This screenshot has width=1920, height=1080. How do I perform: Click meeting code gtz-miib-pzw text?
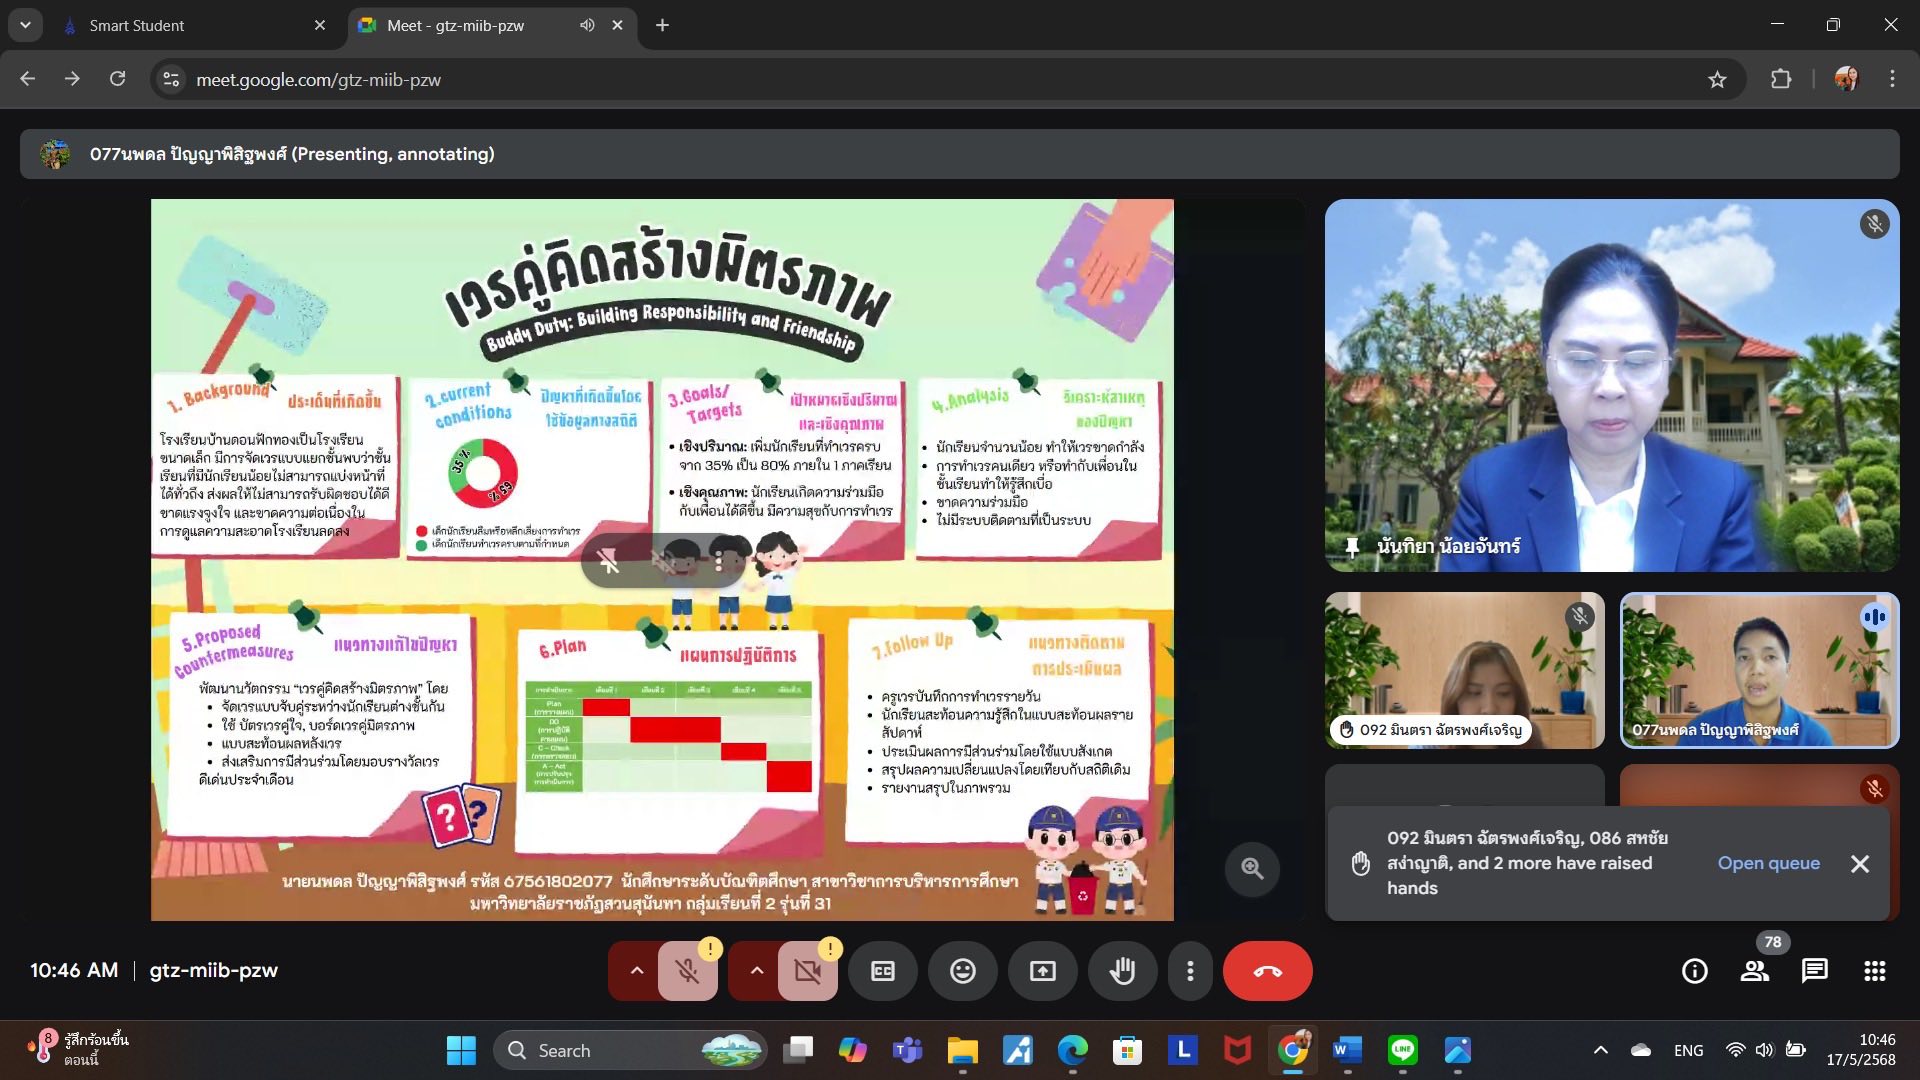[x=213, y=971]
